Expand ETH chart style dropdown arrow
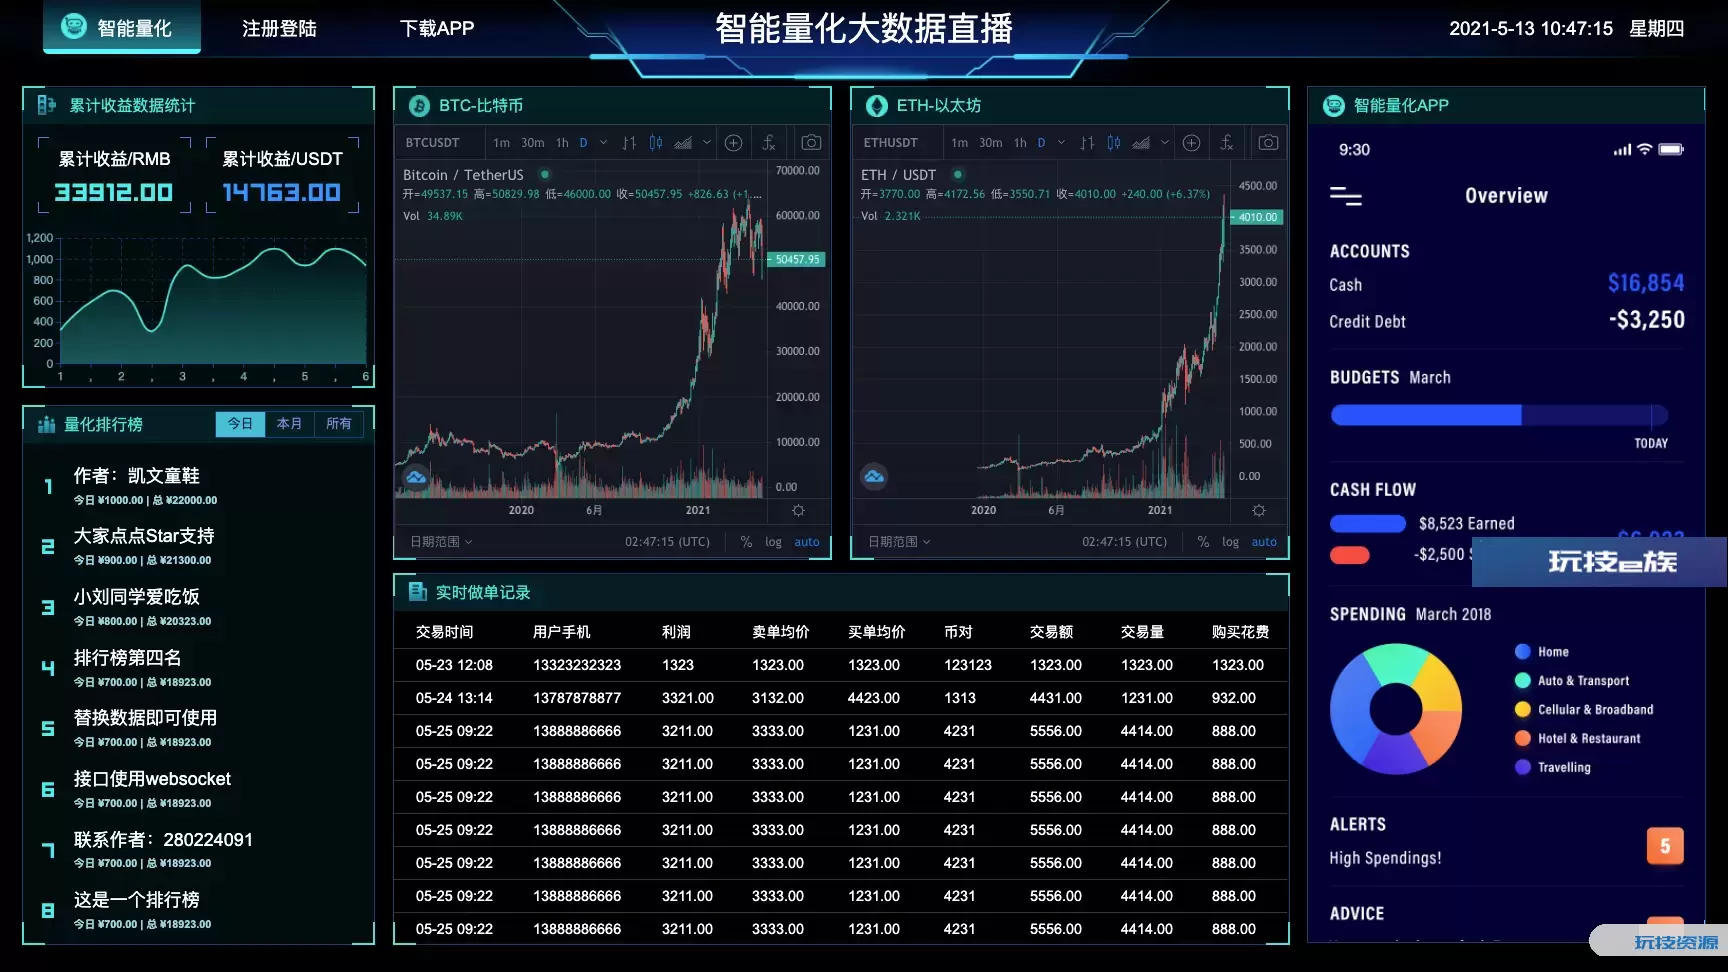The height and width of the screenshot is (972, 1728). 1164,143
